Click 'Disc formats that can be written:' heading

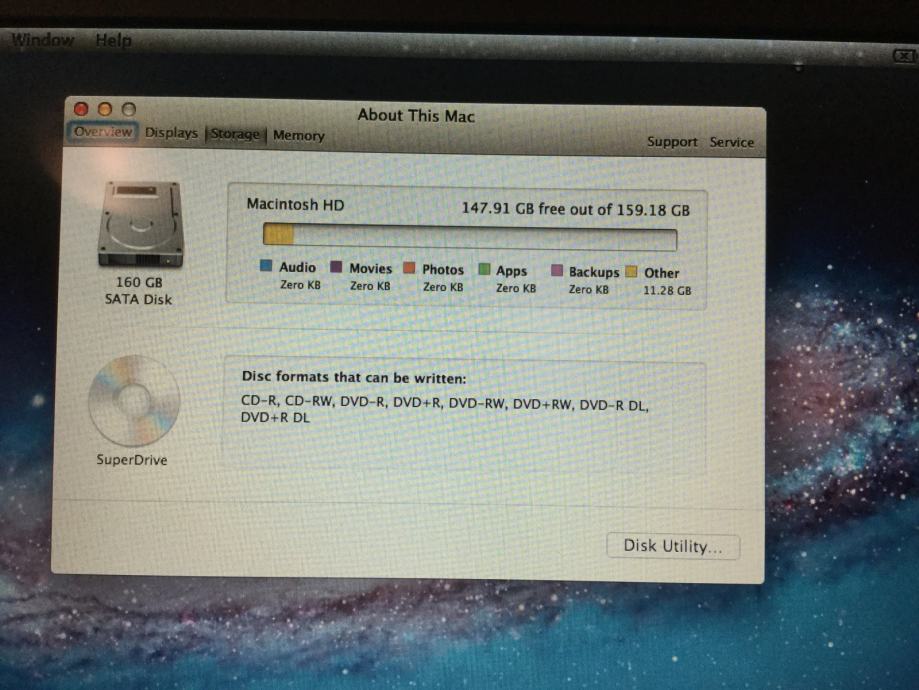[354, 377]
